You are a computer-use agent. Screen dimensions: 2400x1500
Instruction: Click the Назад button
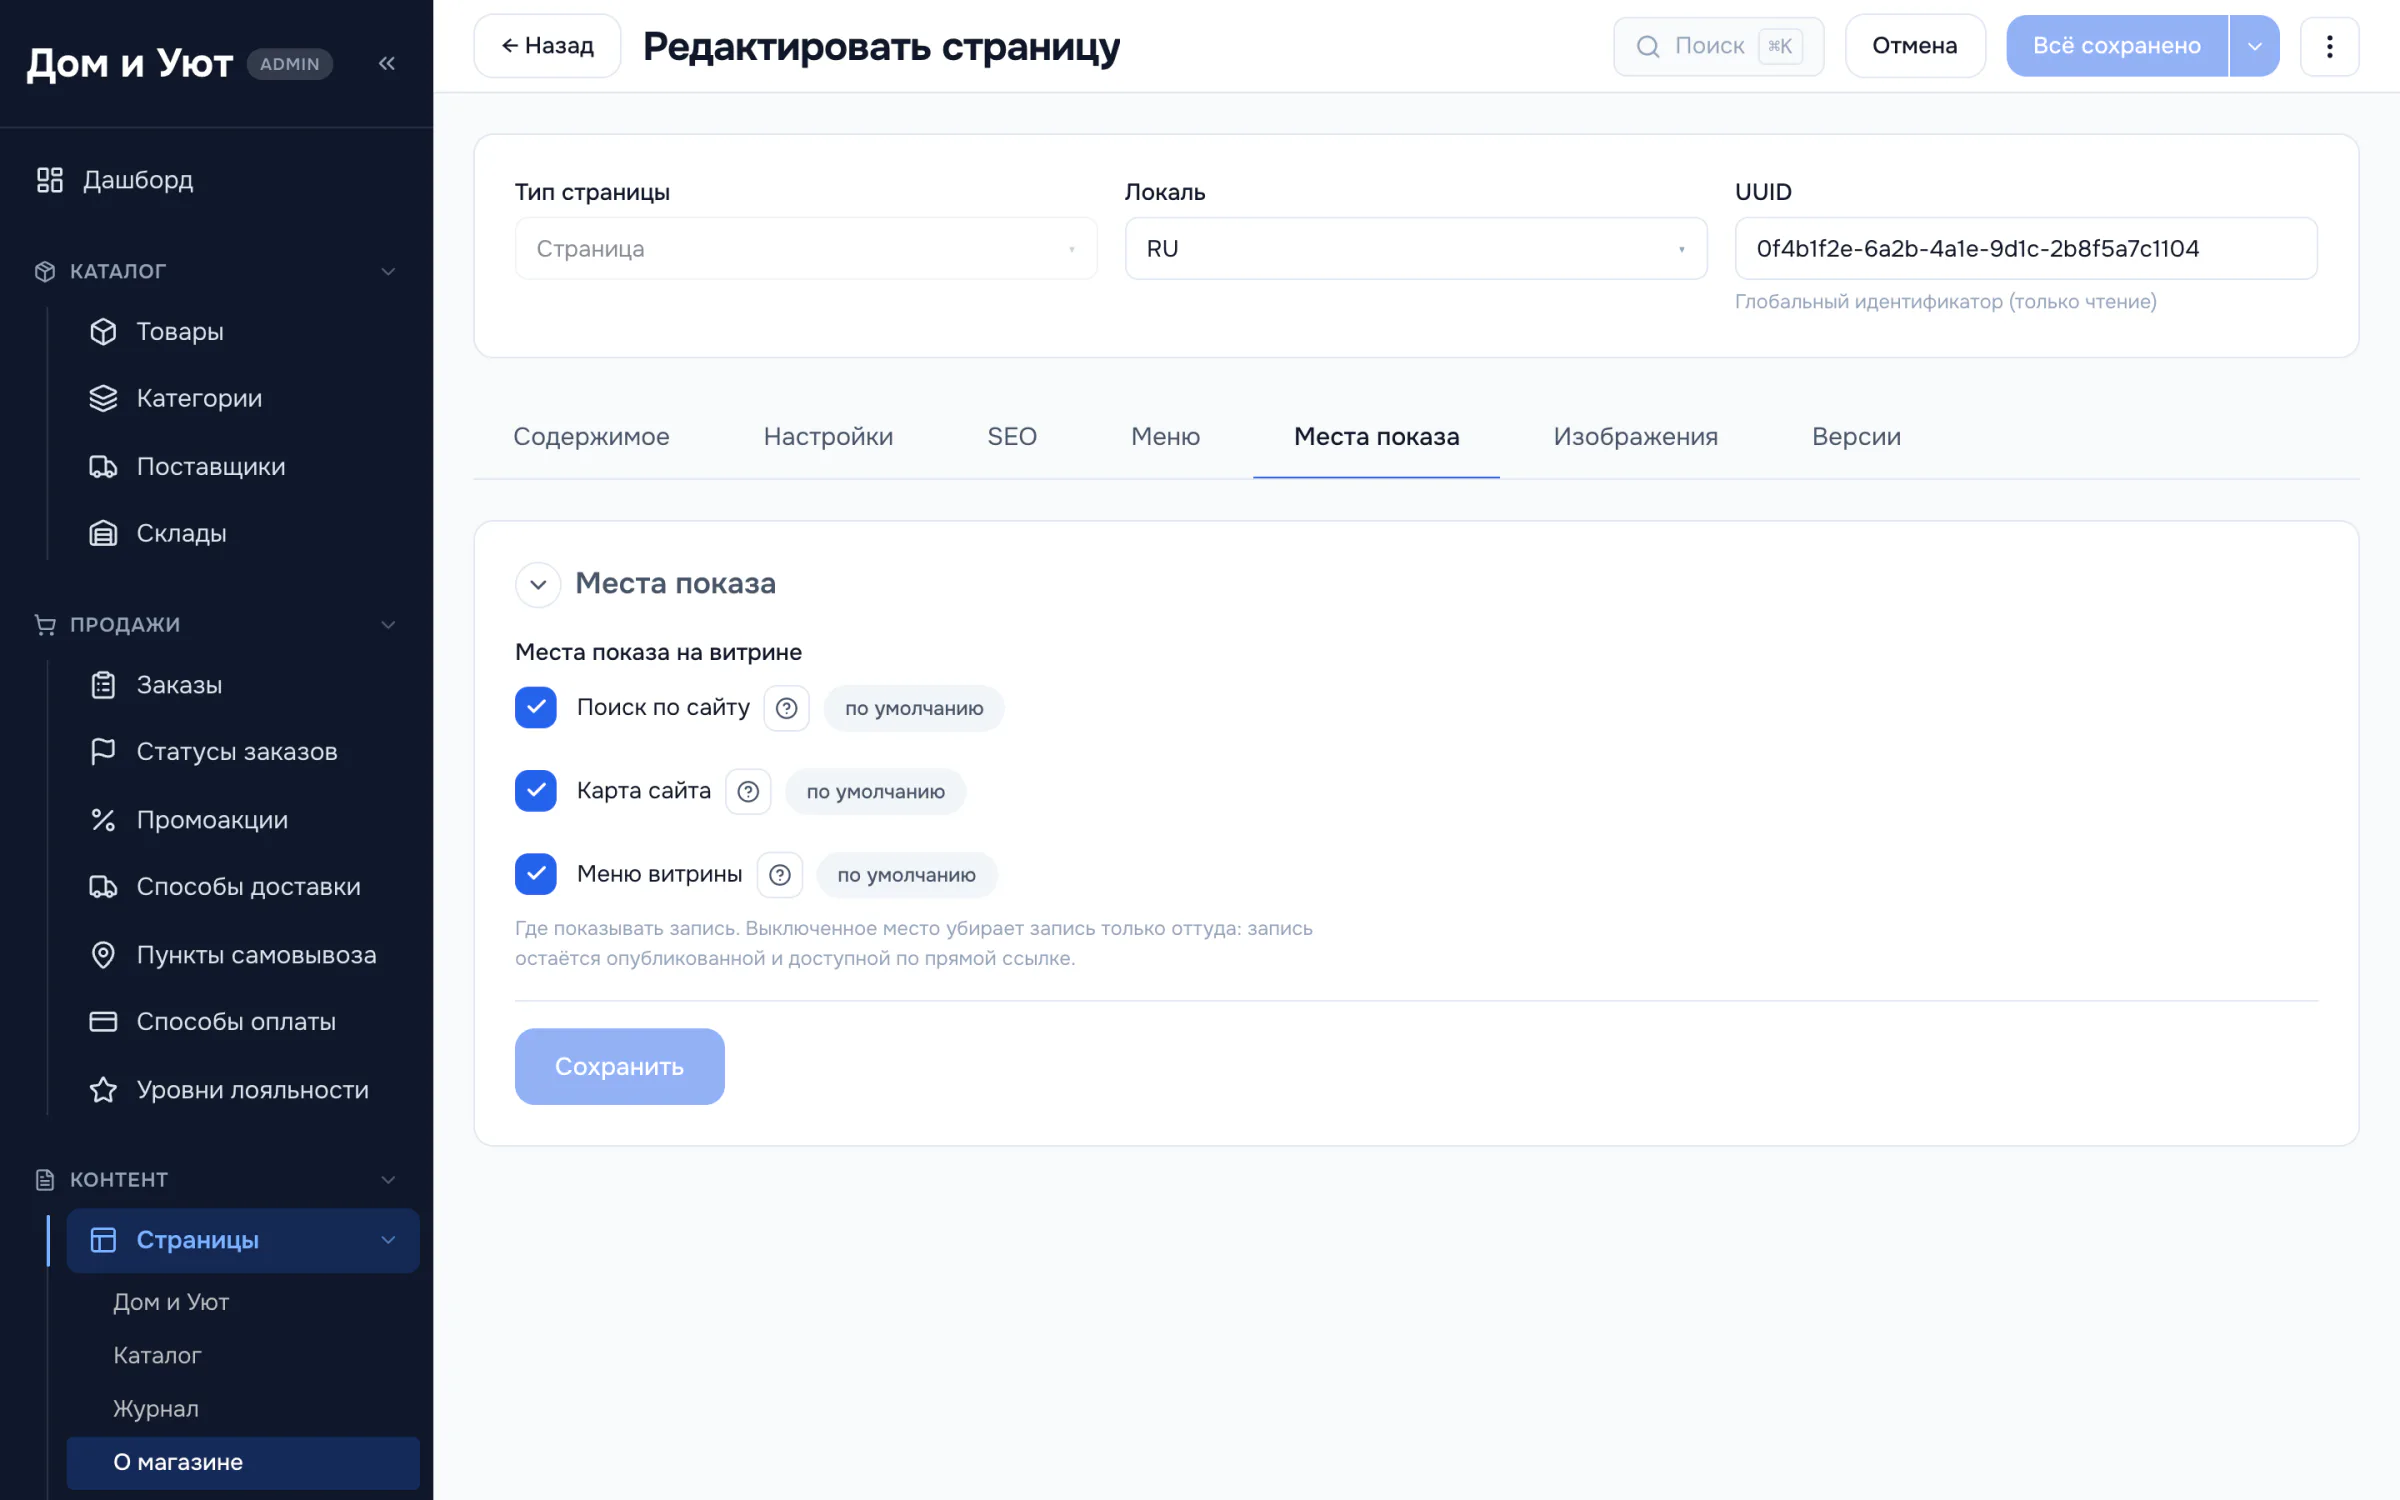point(547,46)
